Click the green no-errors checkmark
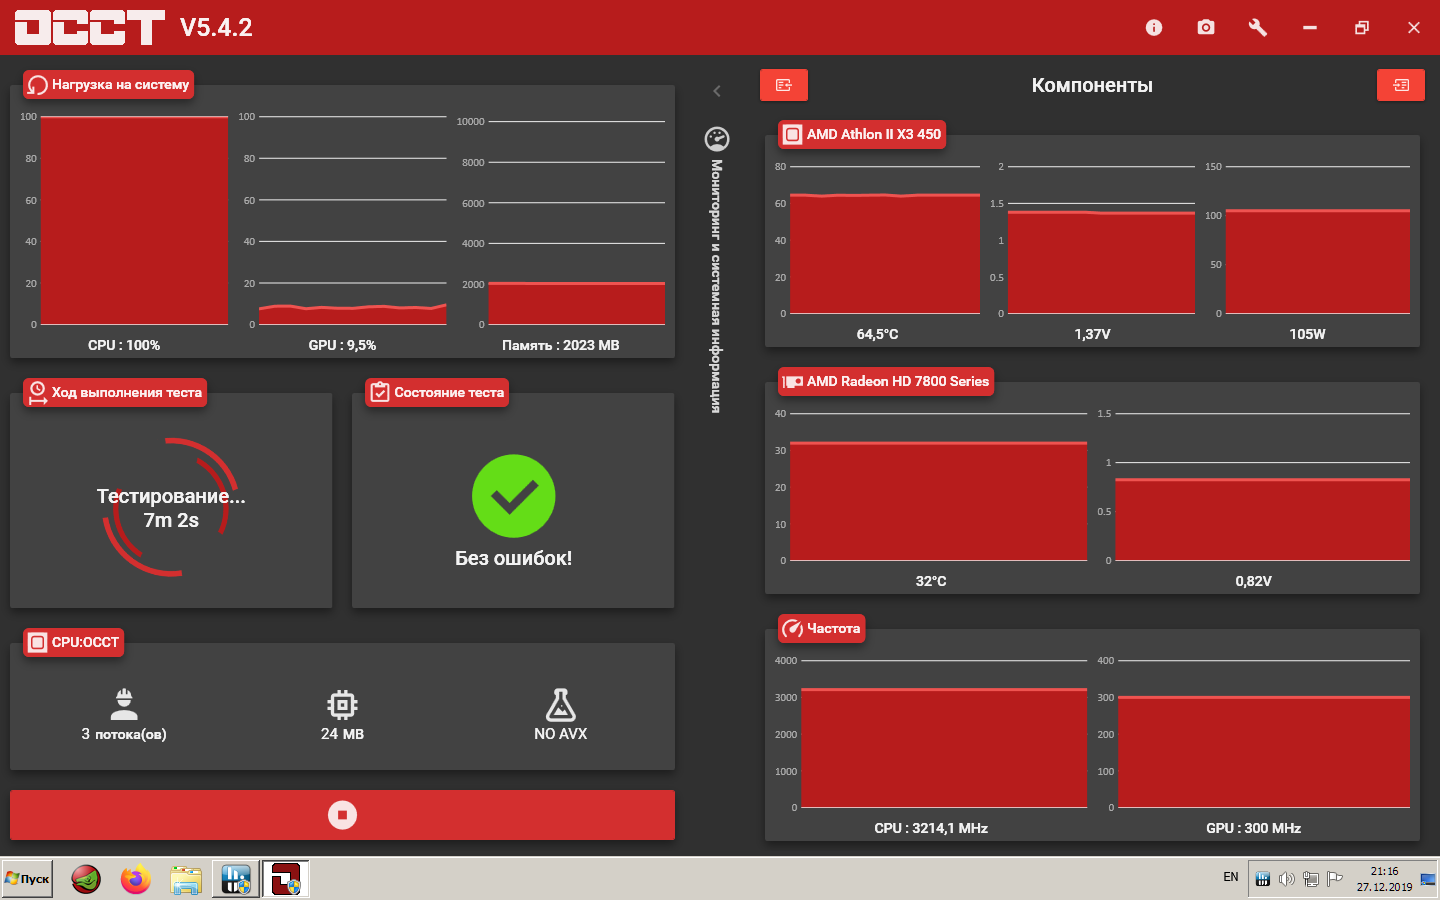The width and height of the screenshot is (1440, 900). point(513,497)
